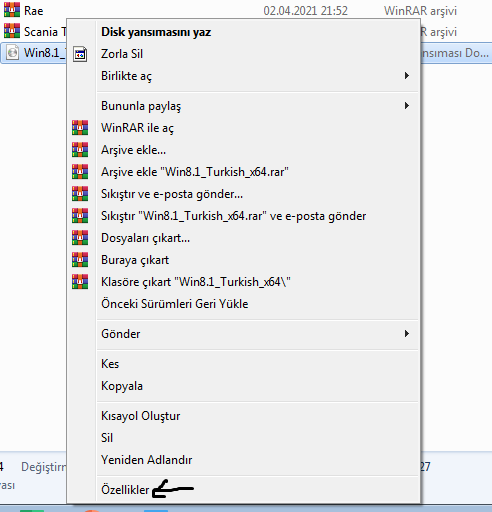
Task: Click the icon beside 'Zorla Sil'
Action: [80, 54]
